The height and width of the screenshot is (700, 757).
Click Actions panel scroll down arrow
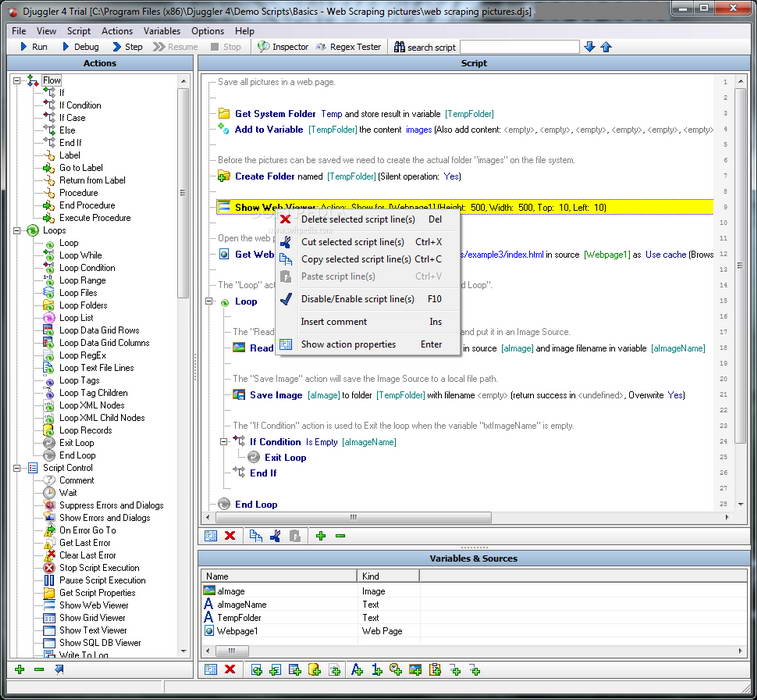[183, 651]
